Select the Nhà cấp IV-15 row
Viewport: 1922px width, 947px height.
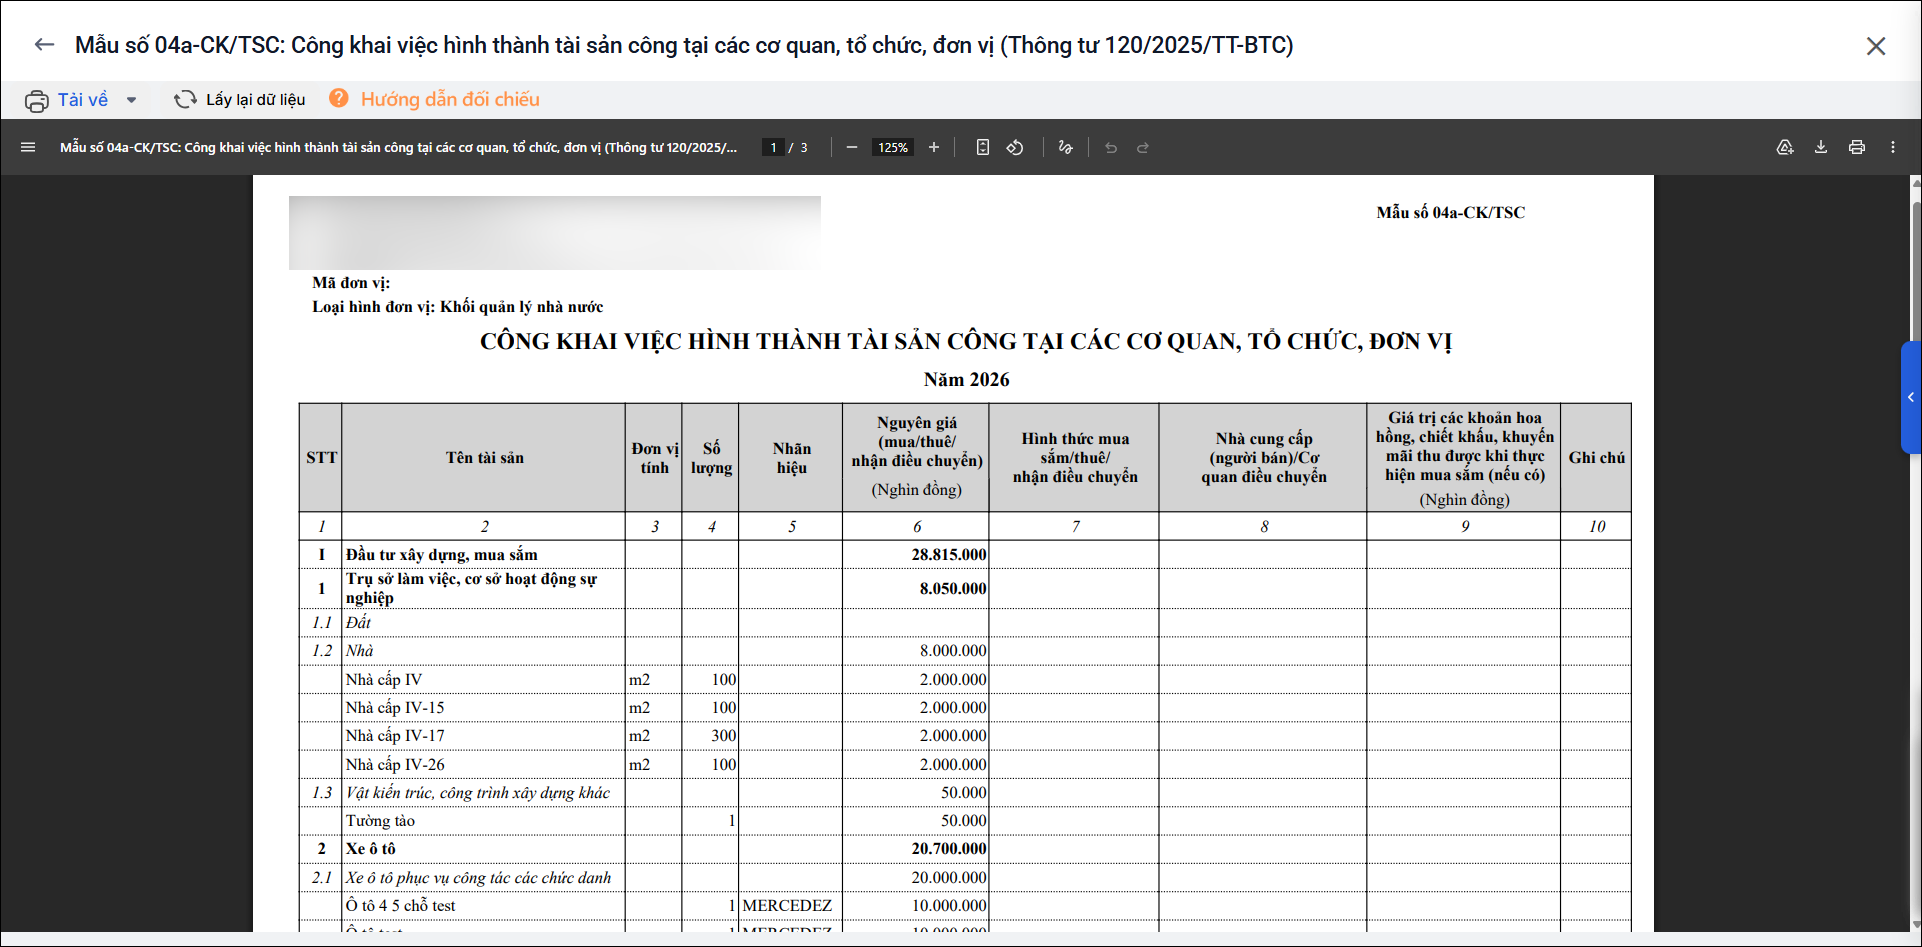pos(965,707)
